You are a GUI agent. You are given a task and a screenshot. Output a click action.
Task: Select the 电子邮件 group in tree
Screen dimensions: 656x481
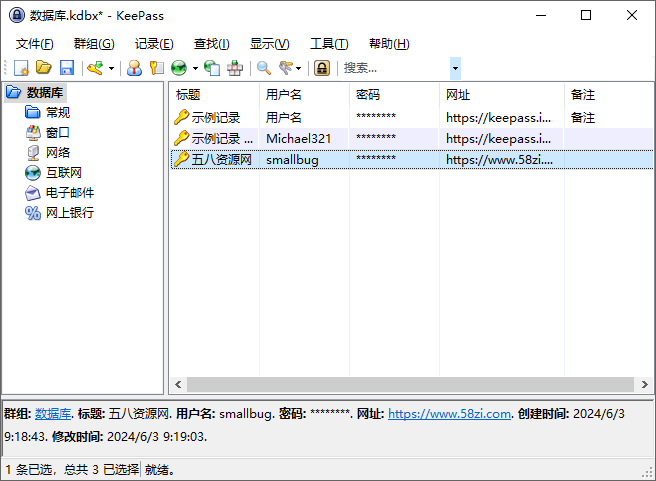point(70,193)
